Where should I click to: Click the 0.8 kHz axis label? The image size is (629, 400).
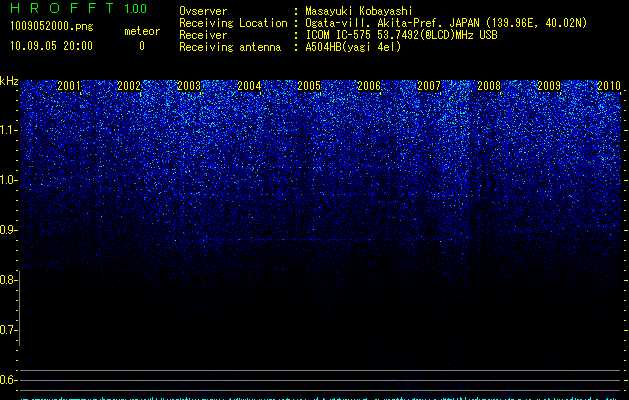click(8, 280)
